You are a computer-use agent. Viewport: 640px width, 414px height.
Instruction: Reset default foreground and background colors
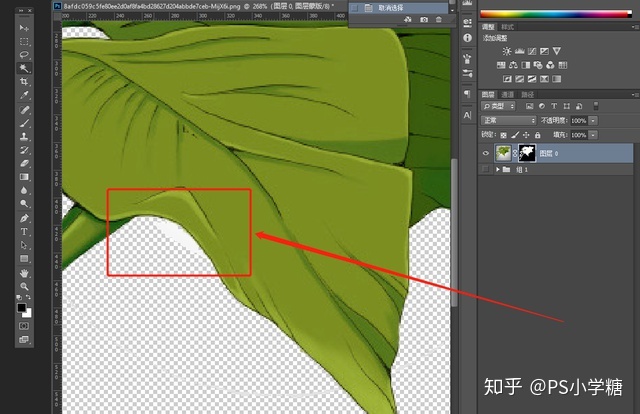(x=19, y=298)
